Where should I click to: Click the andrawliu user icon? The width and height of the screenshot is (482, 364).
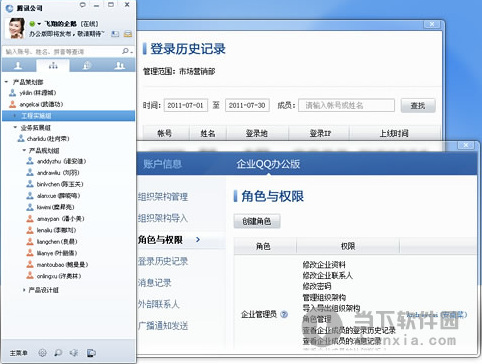click(30, 172)
